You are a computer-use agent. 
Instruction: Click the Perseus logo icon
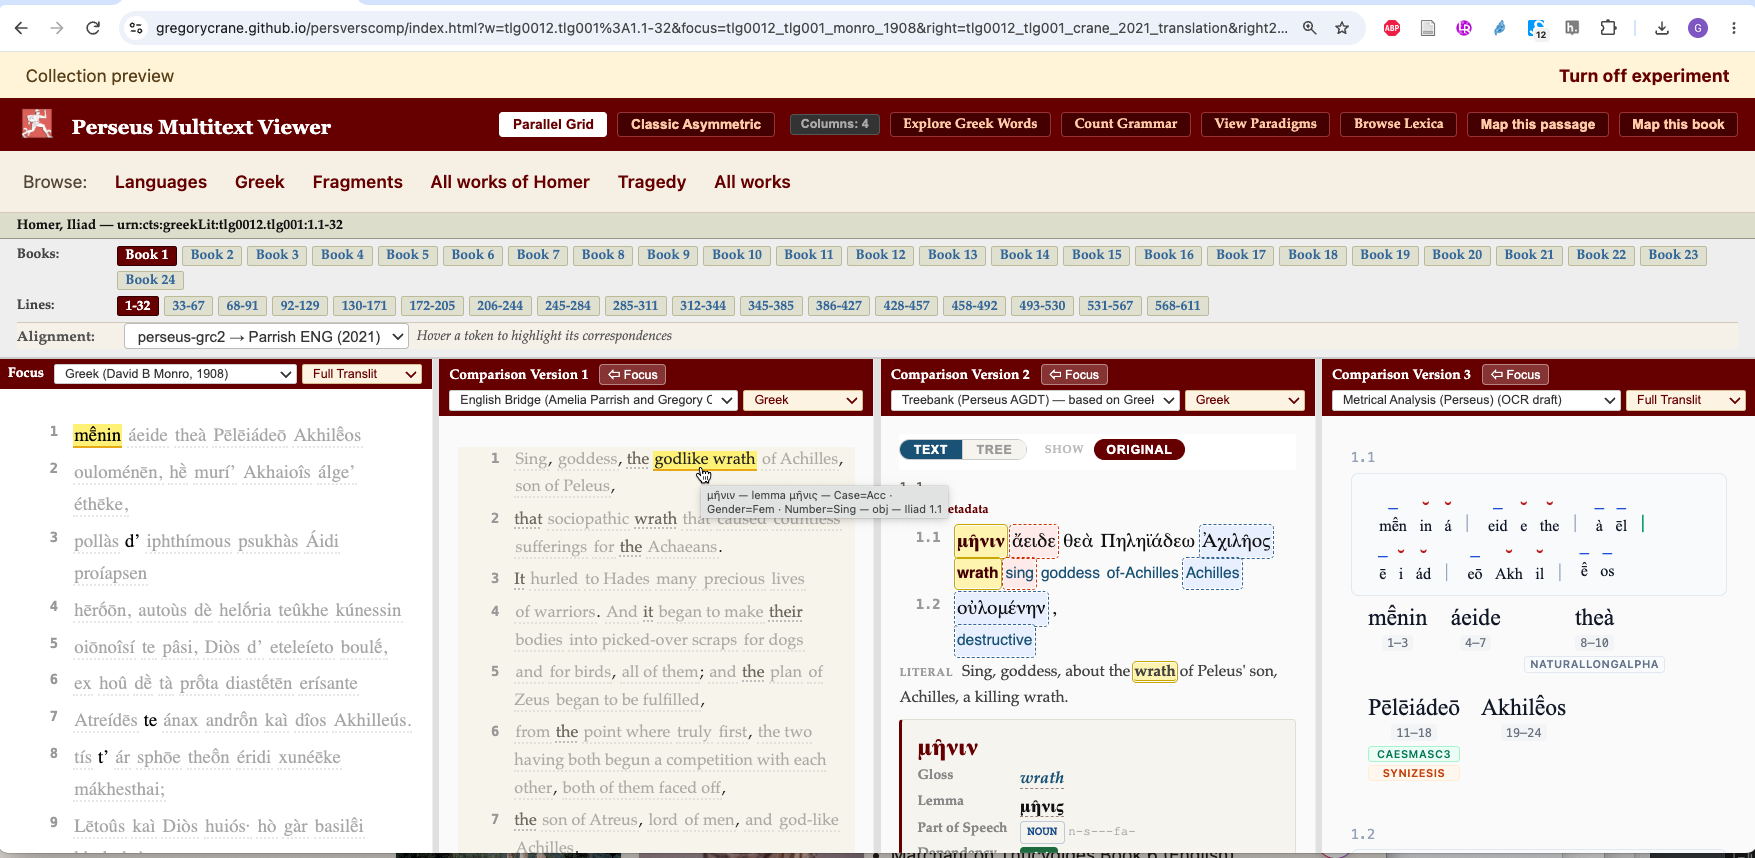coord(38,124)
